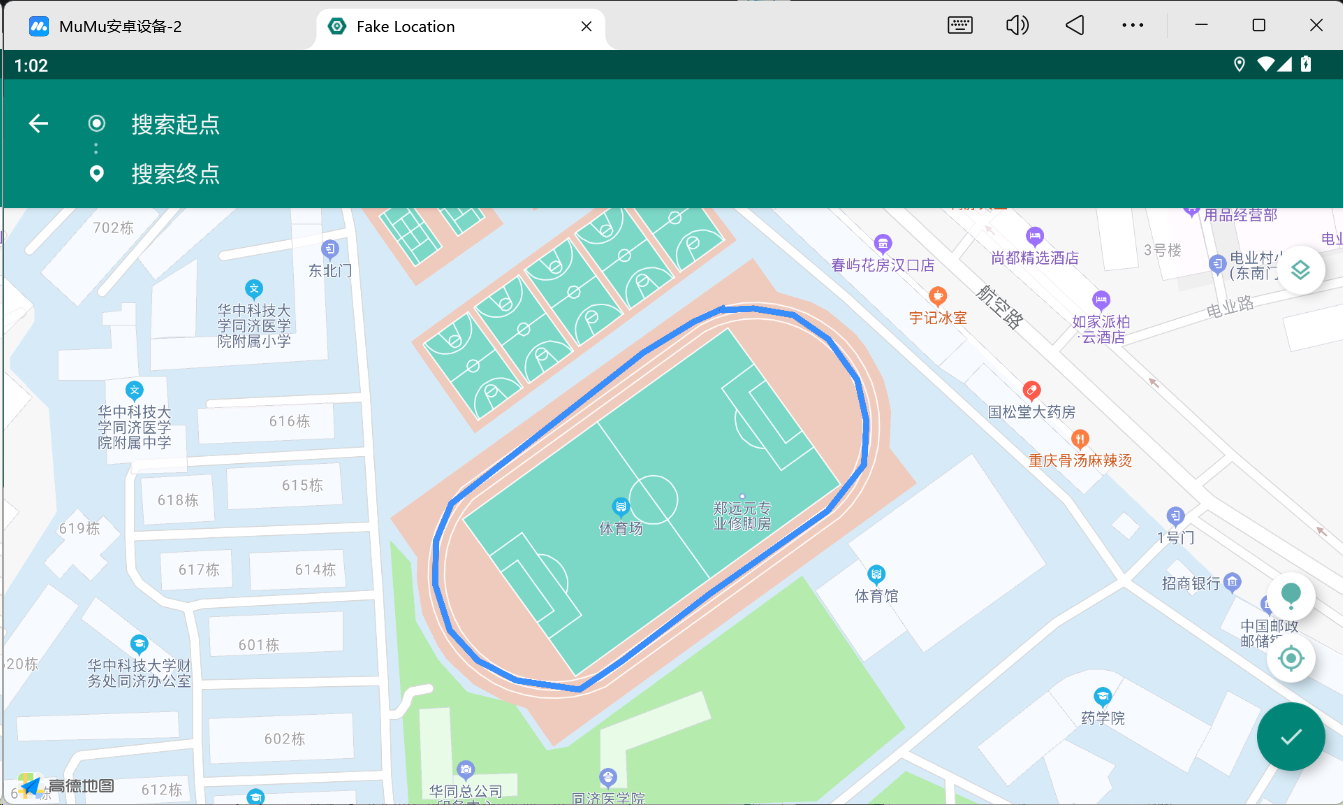Select the Fake Location tab

[x=405, y=27]
